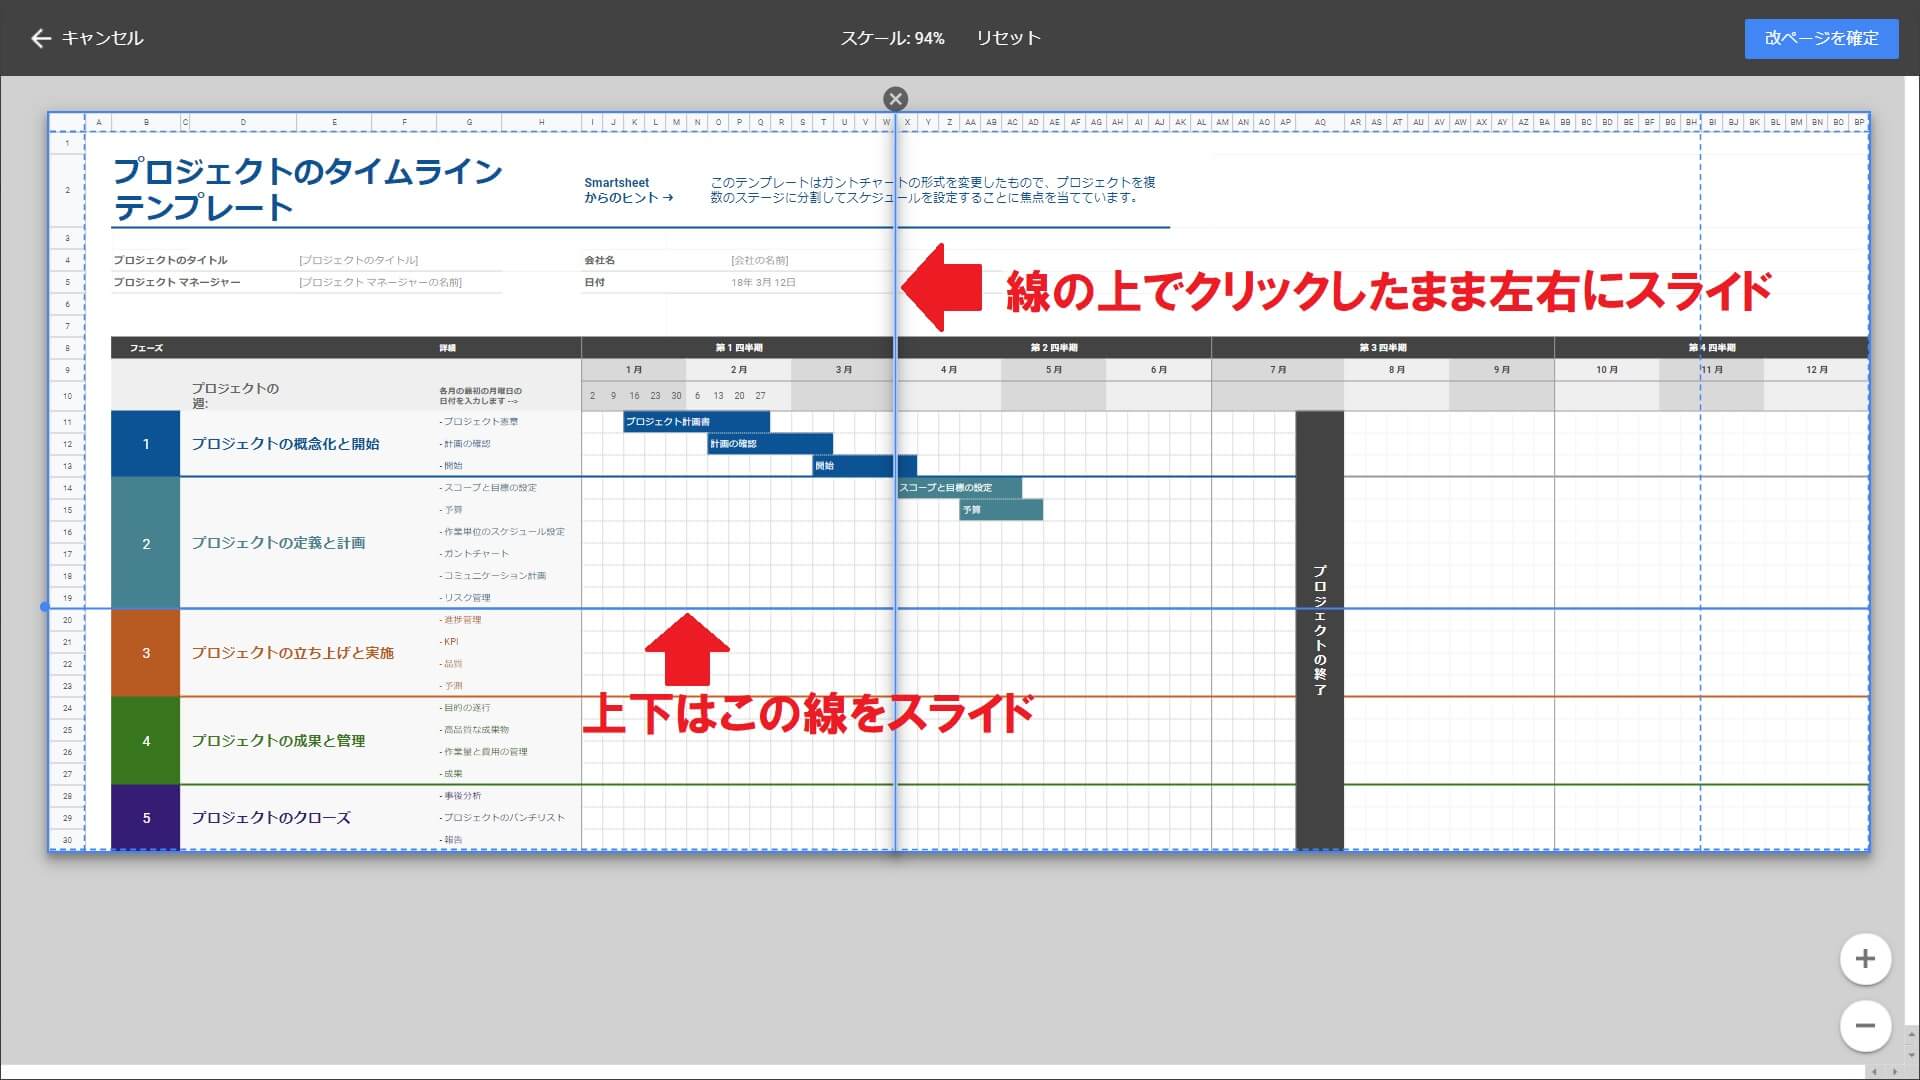Click phase 4 green number cell

[146, 741]
